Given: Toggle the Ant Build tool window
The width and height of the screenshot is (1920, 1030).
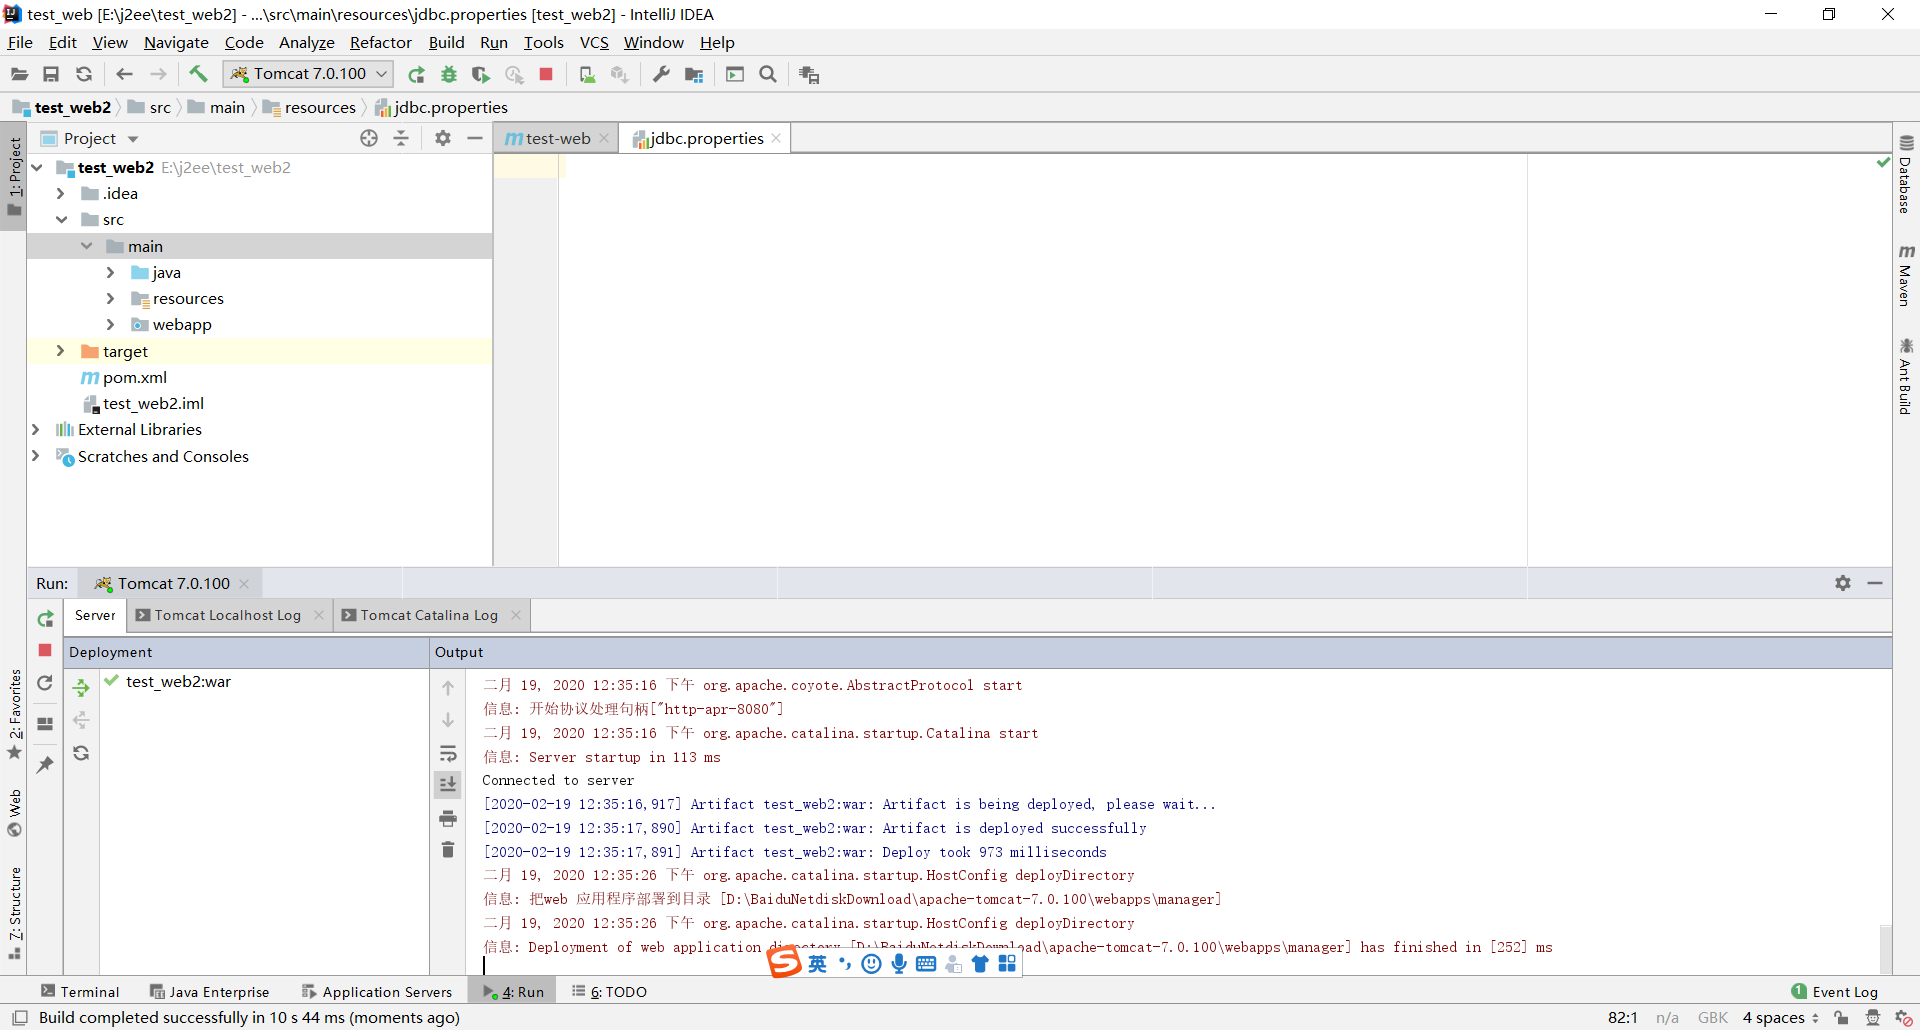Looking at the screenshot, I should click(x=1906, y=376).
